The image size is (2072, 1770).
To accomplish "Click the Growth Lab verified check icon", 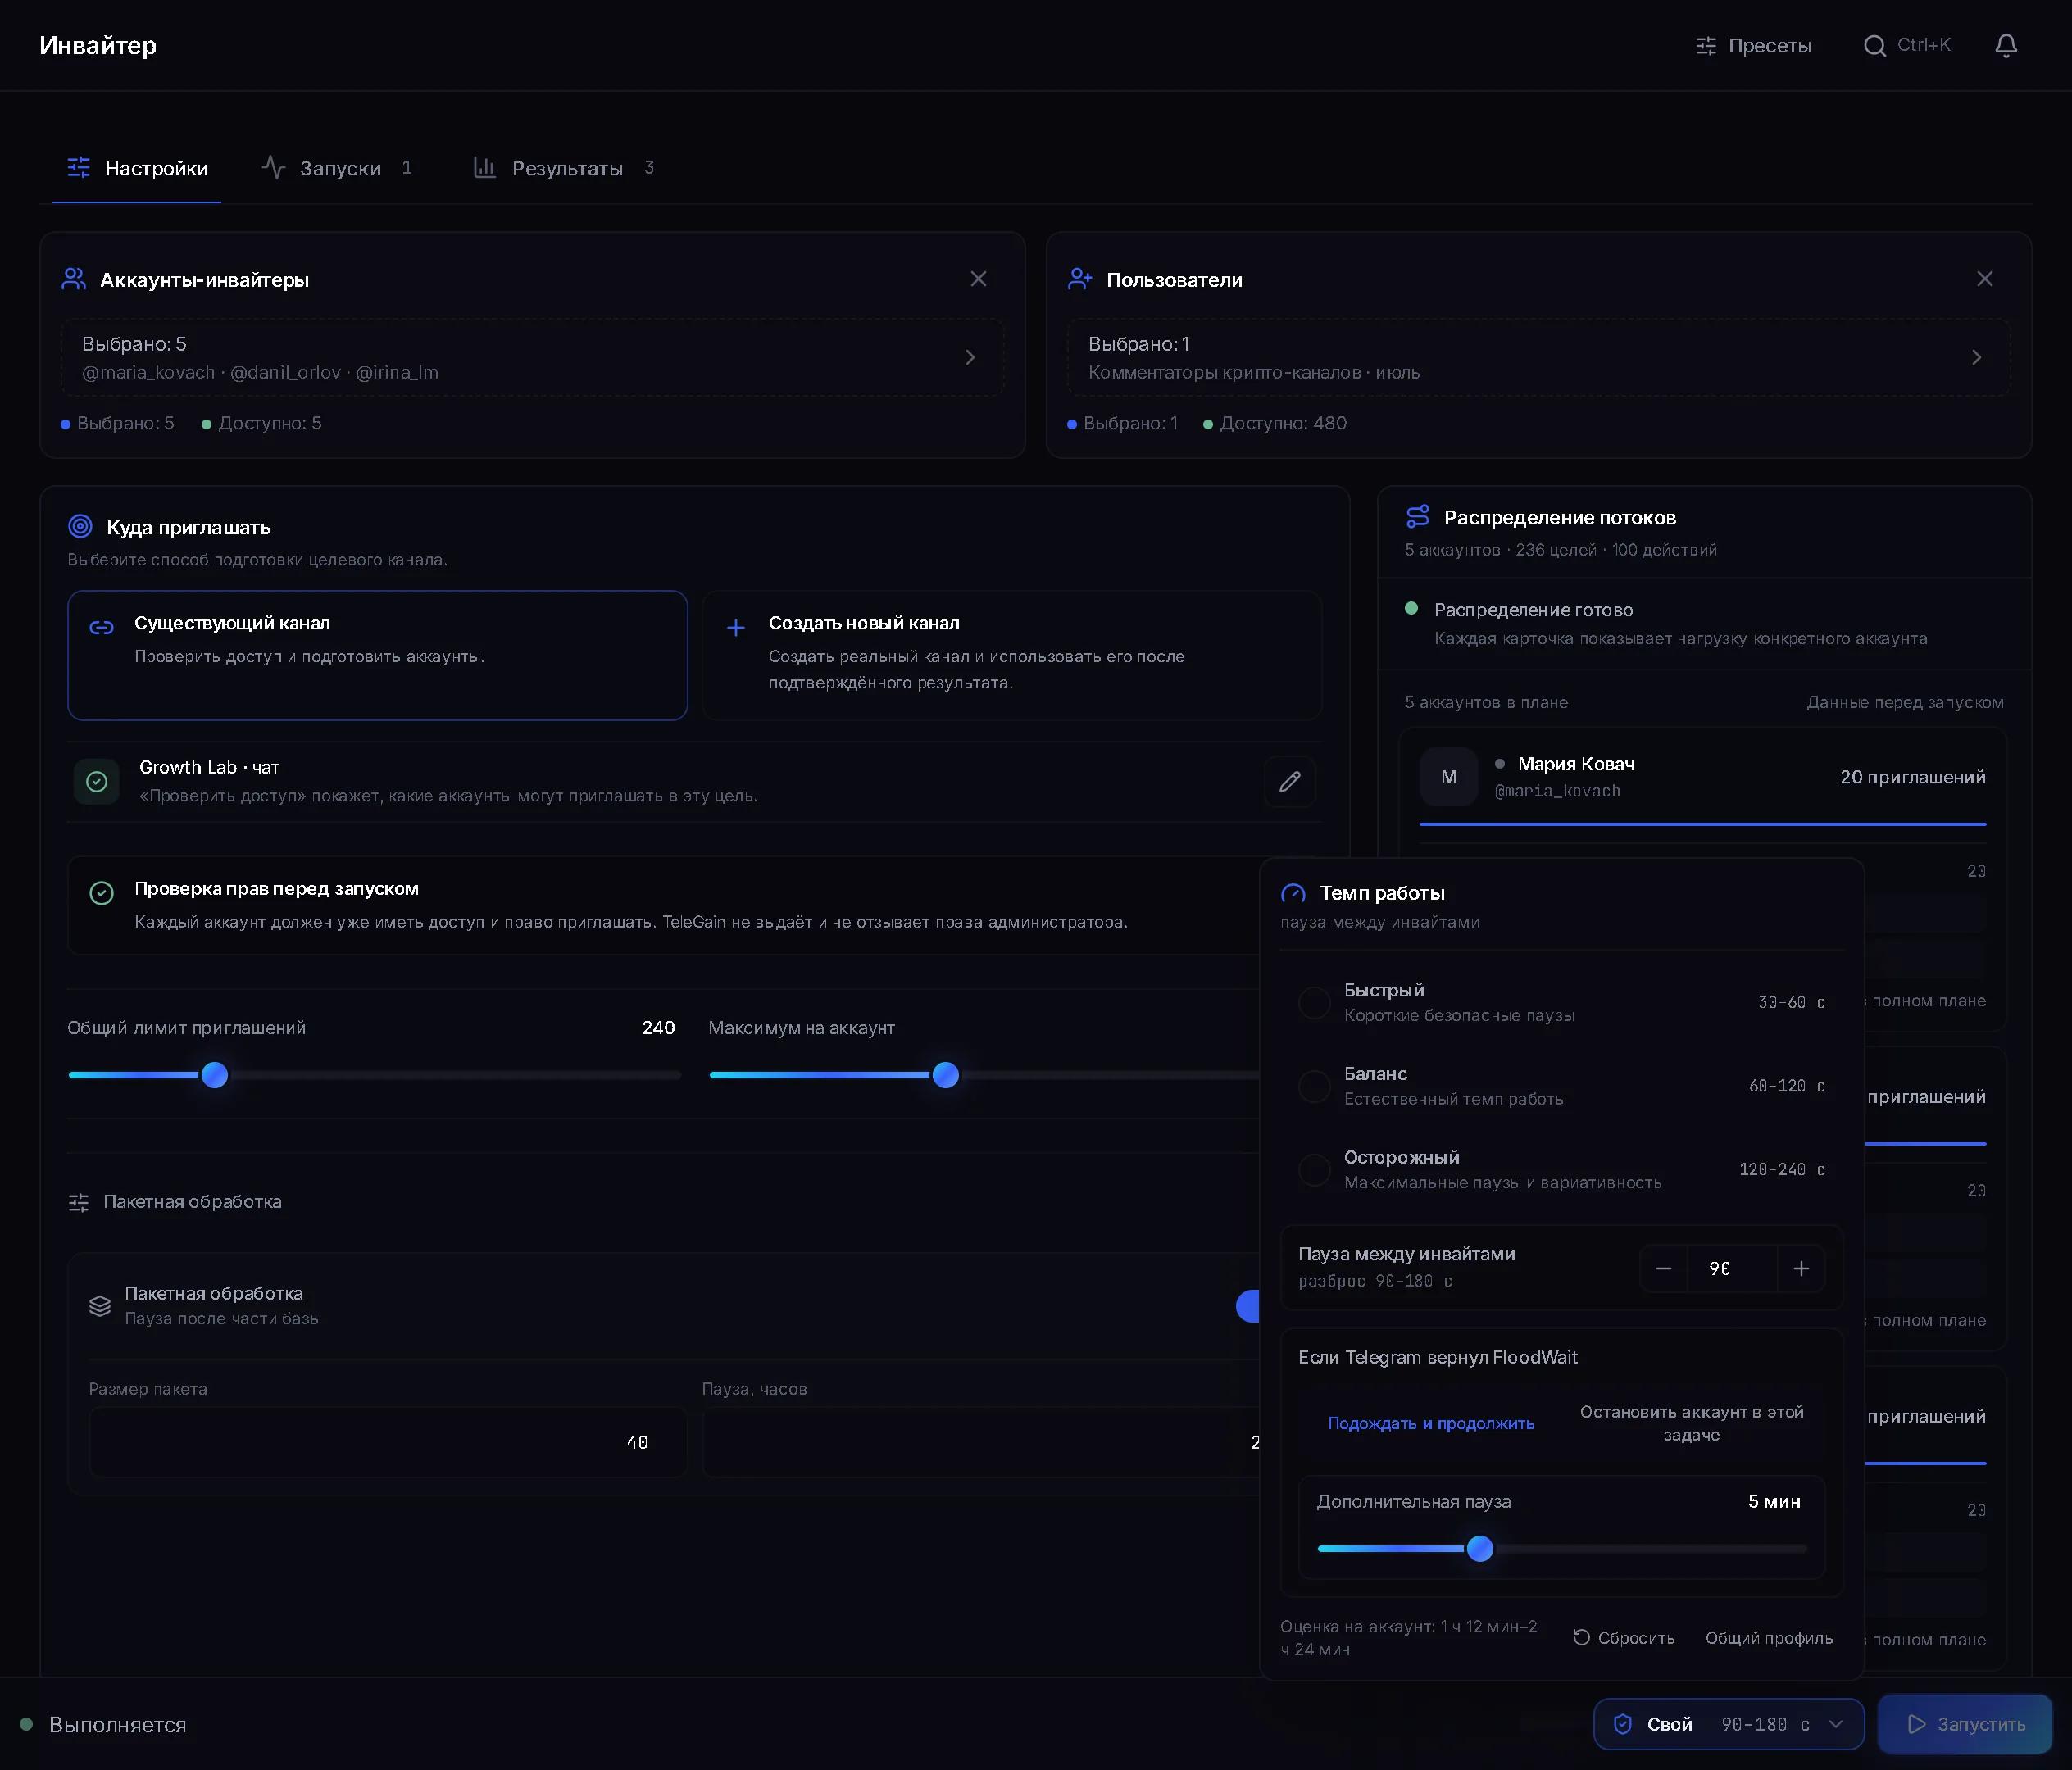I will tap(97, 781).
